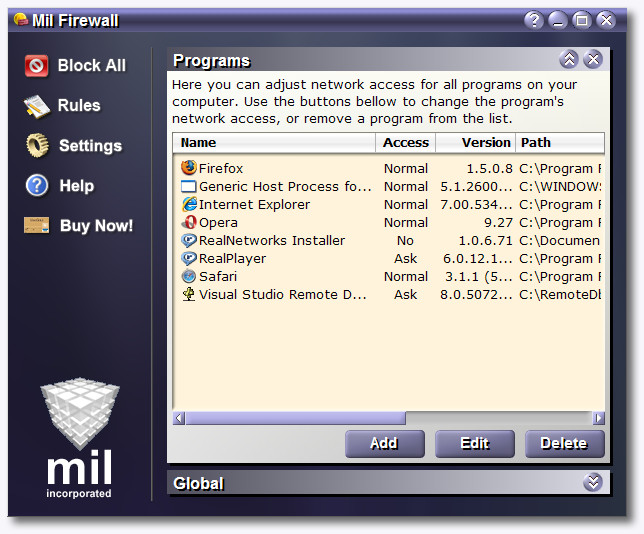Click the Safari compass icon

pyautogui.click(x=189, y=276)
